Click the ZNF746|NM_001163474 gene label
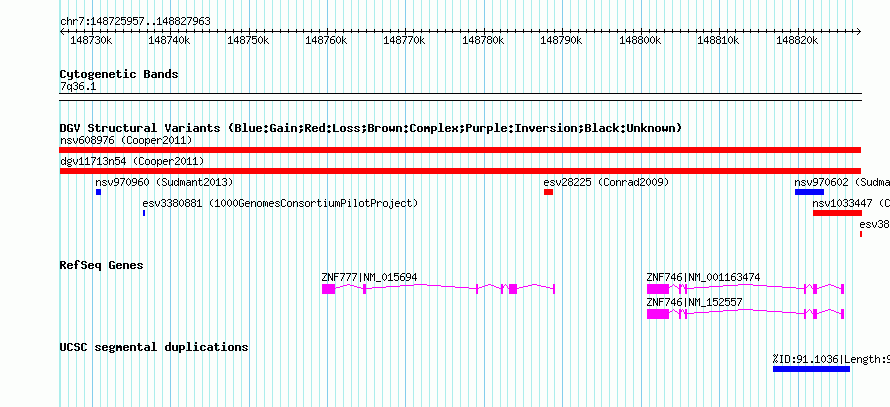The width and height of the screenshot is (890, 407). tap(703, 277)
